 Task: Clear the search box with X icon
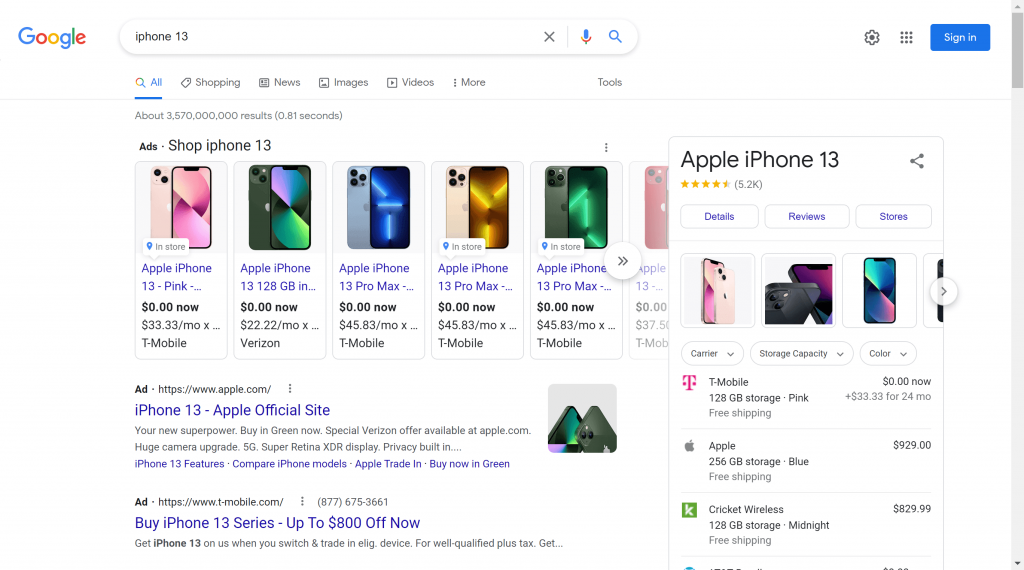click(x=549, y=37)
